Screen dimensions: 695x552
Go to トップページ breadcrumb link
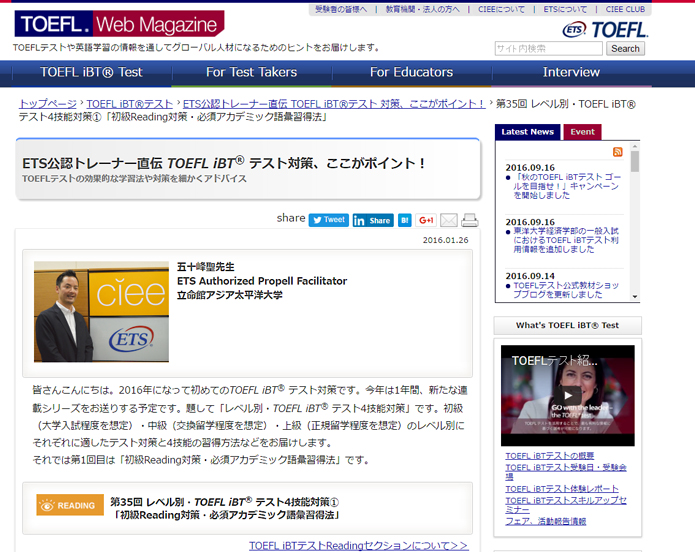(47, 104)
